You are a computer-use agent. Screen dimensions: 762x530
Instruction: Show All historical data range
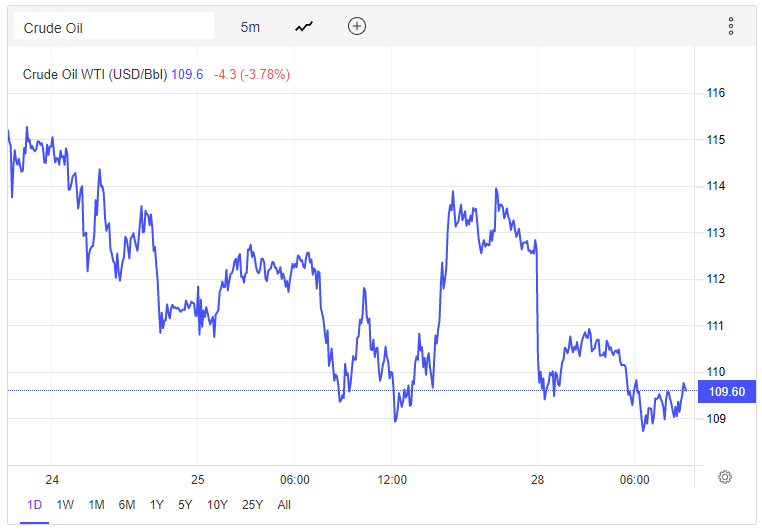[285, 505]
